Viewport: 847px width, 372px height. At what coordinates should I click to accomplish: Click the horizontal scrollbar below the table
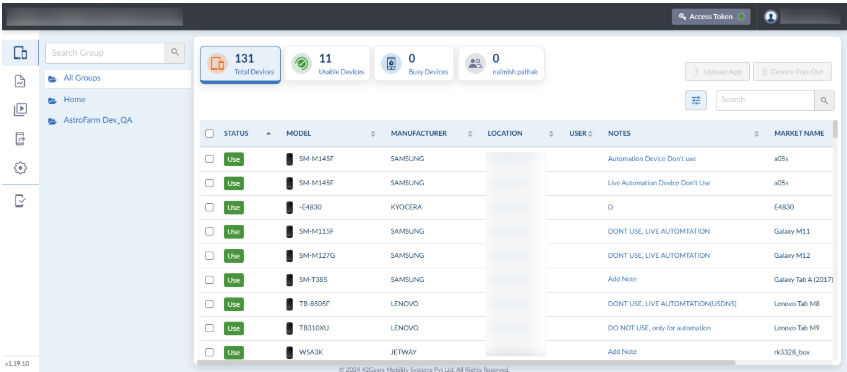pos(466,362)
